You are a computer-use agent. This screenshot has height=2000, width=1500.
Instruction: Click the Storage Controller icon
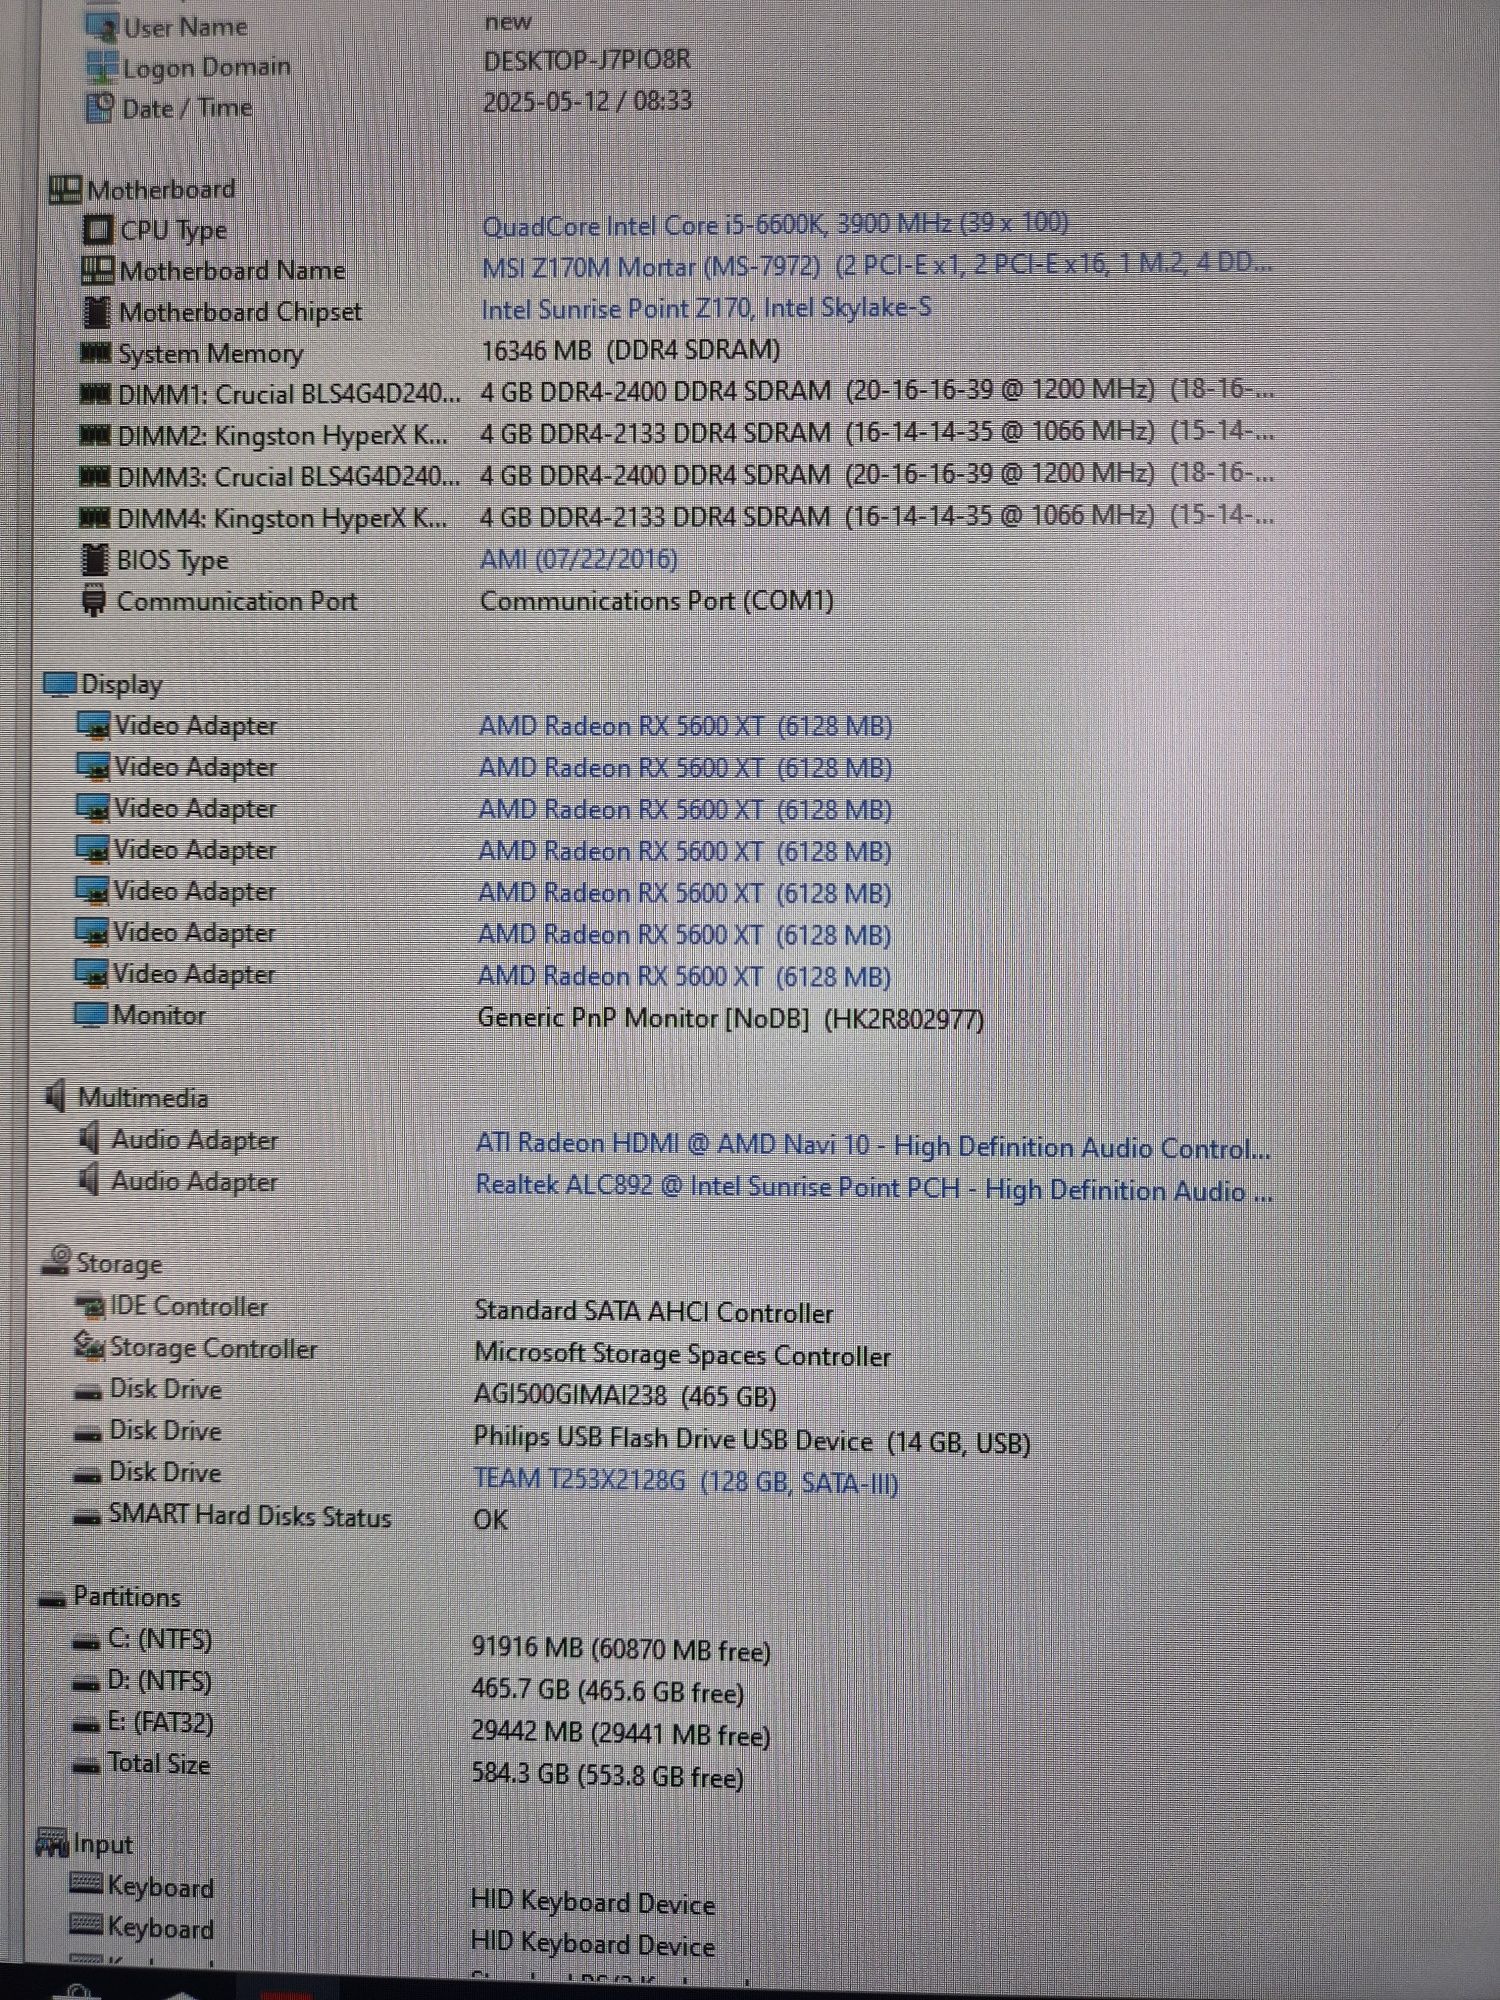(x=88, y=1347)
